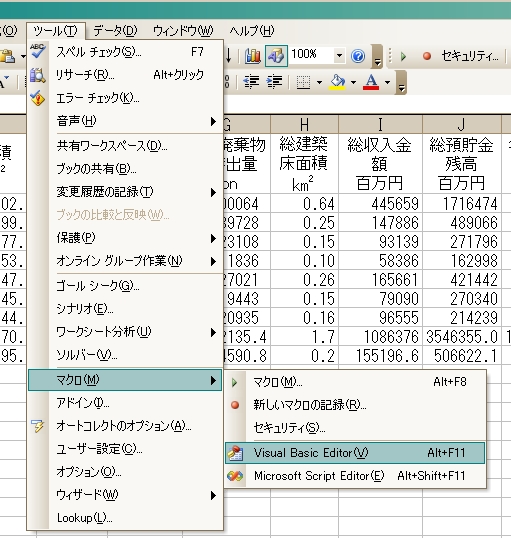Expand ウィザード(W) submenu
511x538 pixels.
point(125,495)
